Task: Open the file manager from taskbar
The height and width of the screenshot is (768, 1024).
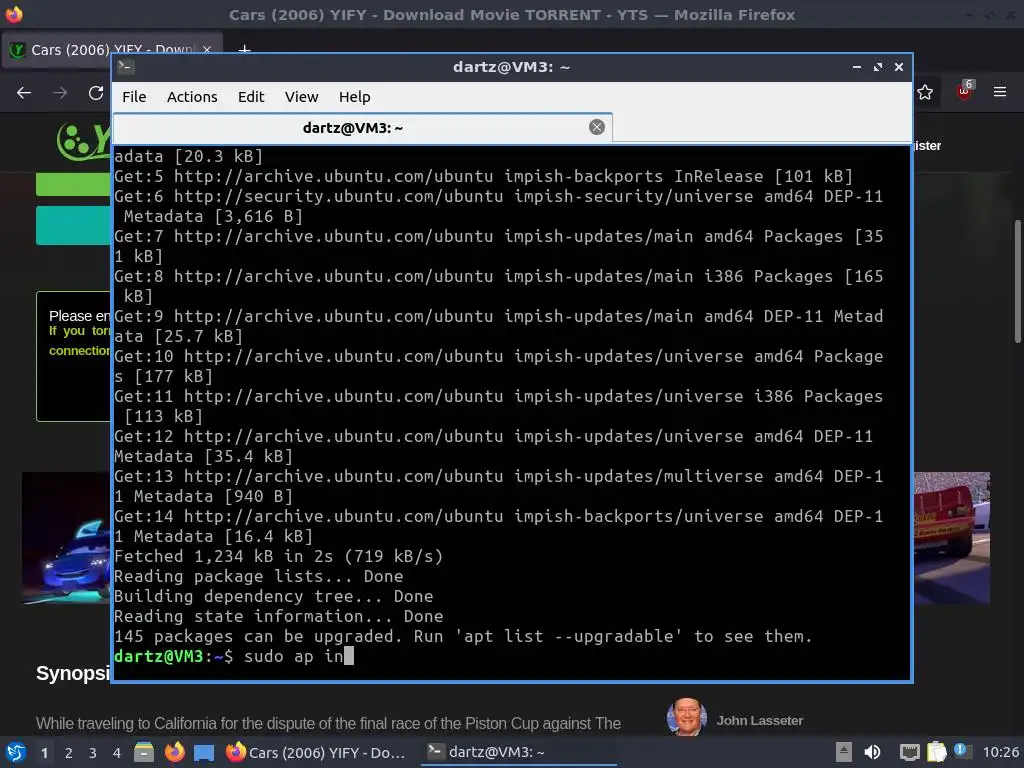Action: coord(144,752)
